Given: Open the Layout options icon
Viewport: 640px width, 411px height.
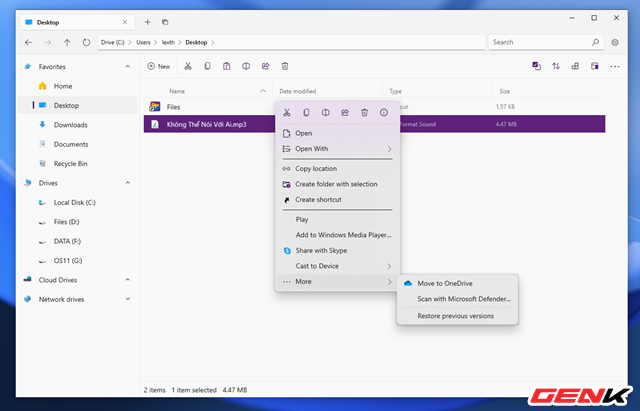Looking at the screenshot, I should (x=575, y=66).
